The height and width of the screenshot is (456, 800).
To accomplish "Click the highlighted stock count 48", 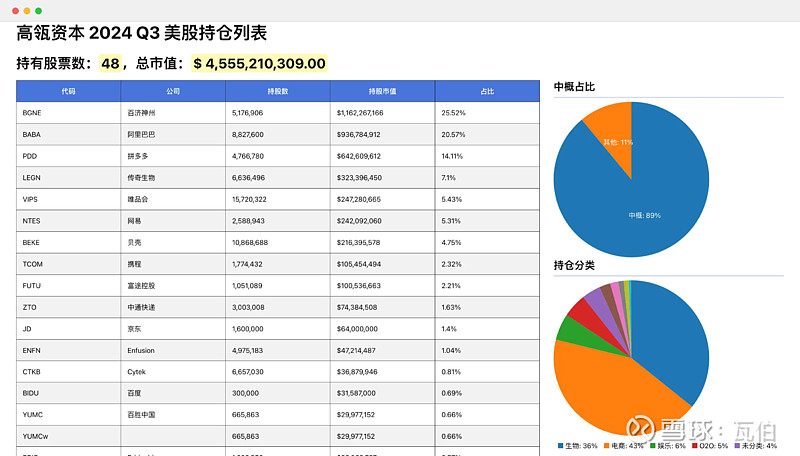I will tap(110, 63).
